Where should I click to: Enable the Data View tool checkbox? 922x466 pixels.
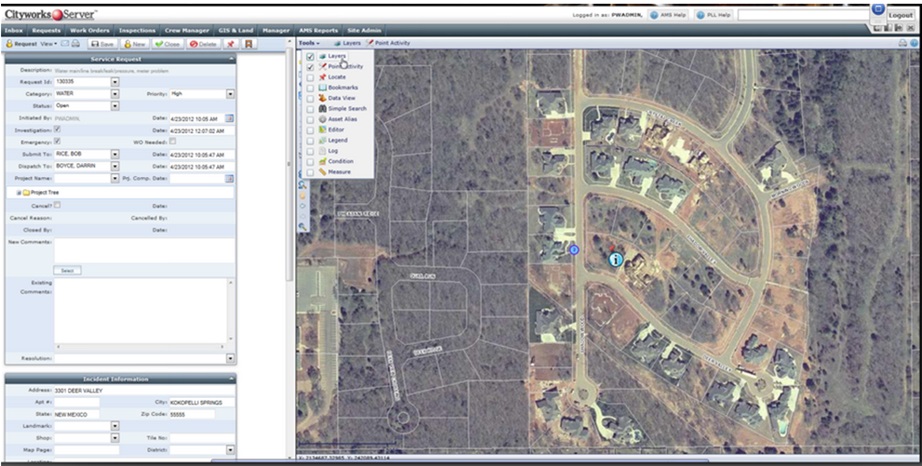pos(310,99)
